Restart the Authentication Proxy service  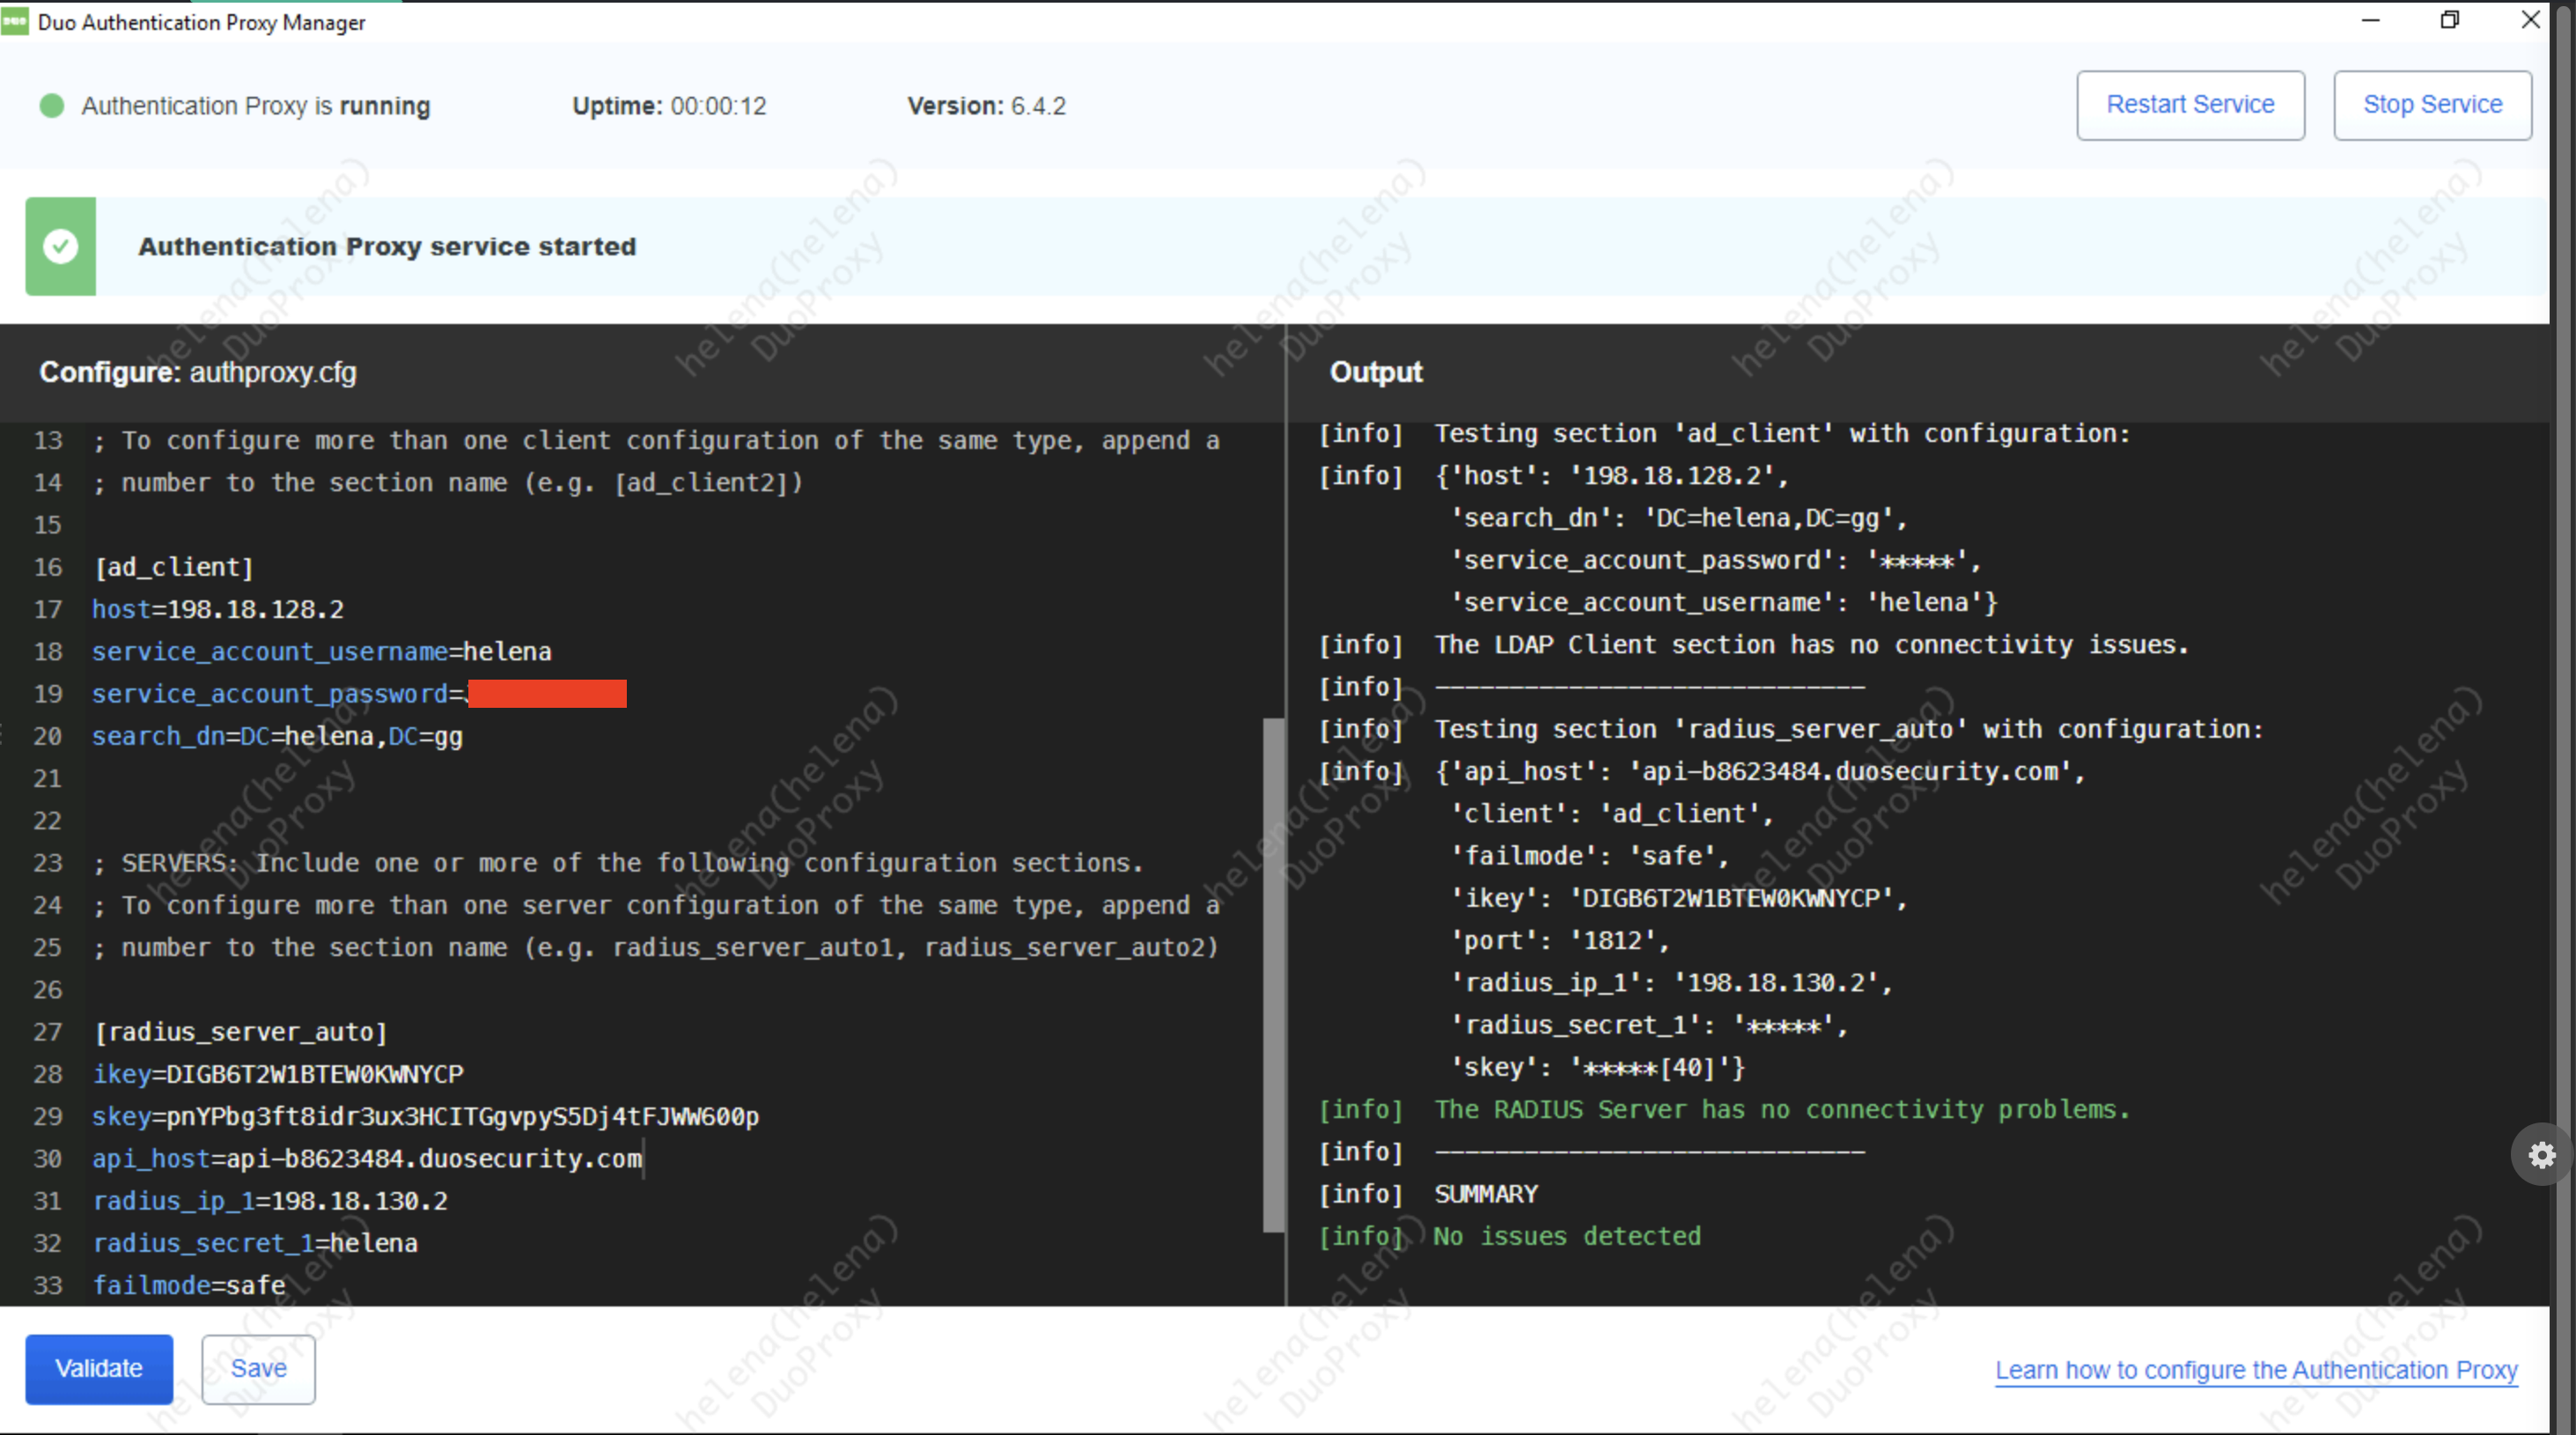(2190, 105)
